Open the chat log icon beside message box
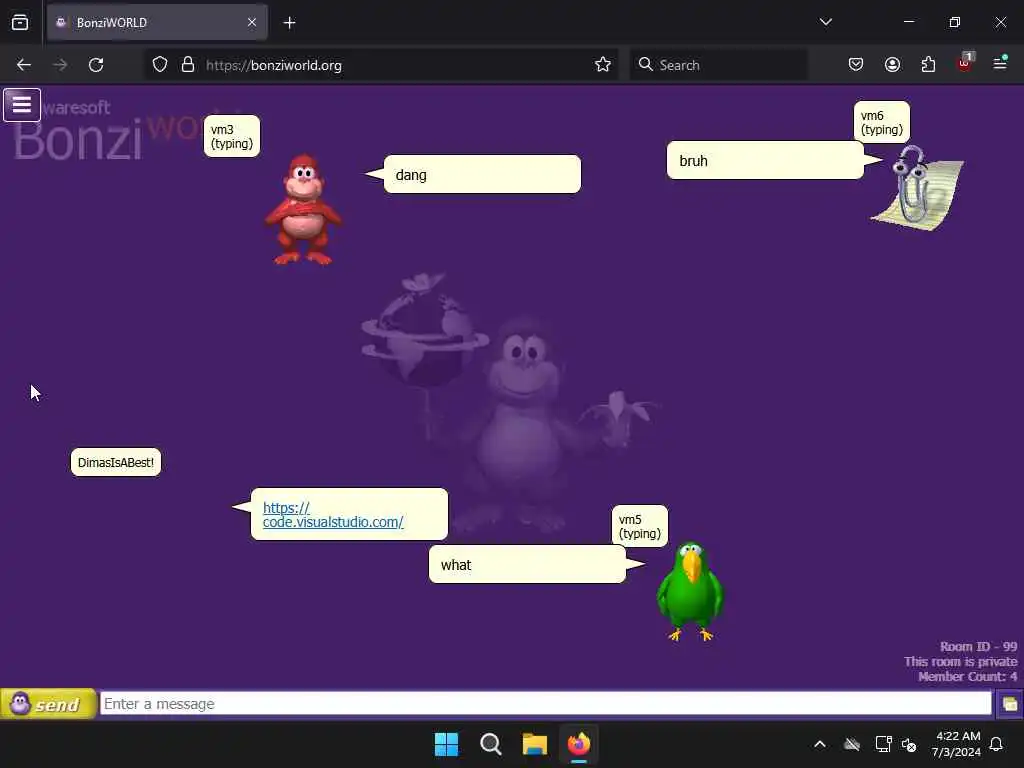The image size is (1024, 768). pyautogui.click(x=1010, y=704)
